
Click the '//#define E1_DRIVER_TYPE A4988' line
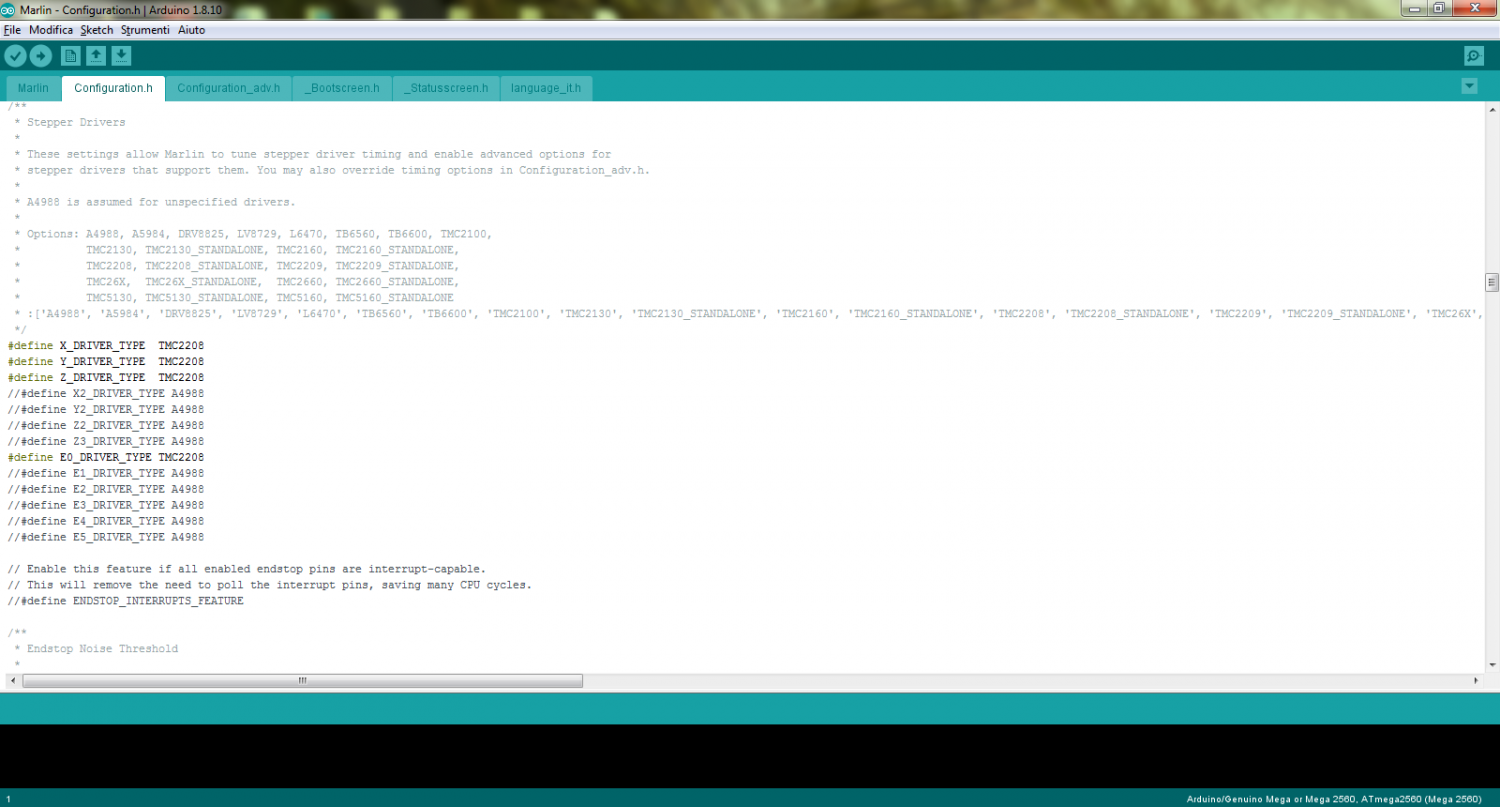tap(106, 473)
